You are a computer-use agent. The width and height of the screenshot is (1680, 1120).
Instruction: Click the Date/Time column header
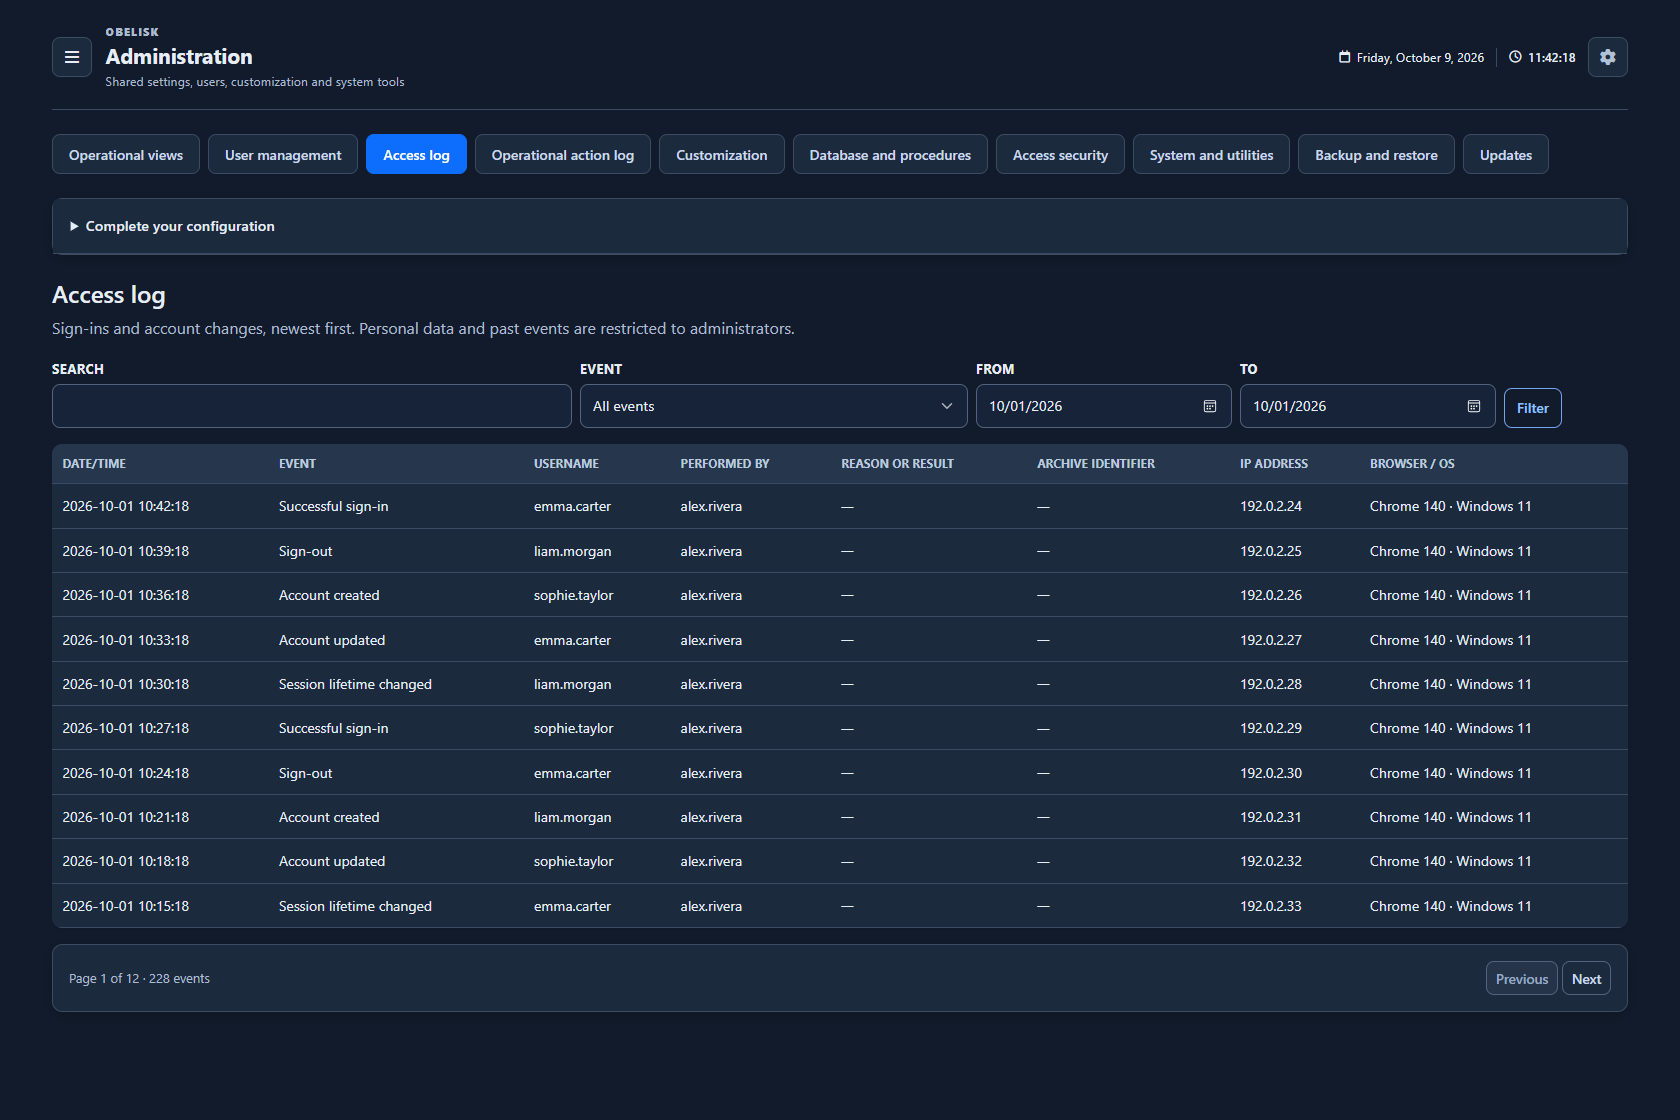[x=94, y=464]
